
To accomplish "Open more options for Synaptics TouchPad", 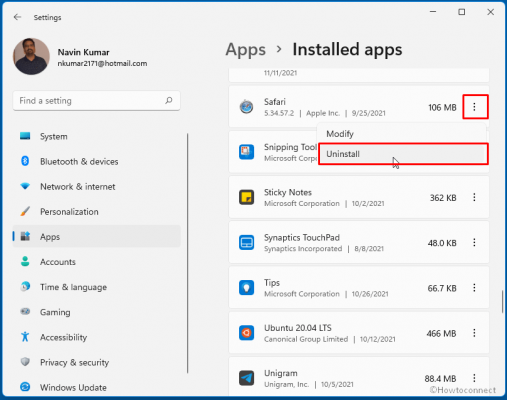I will [x=474, y=243].
